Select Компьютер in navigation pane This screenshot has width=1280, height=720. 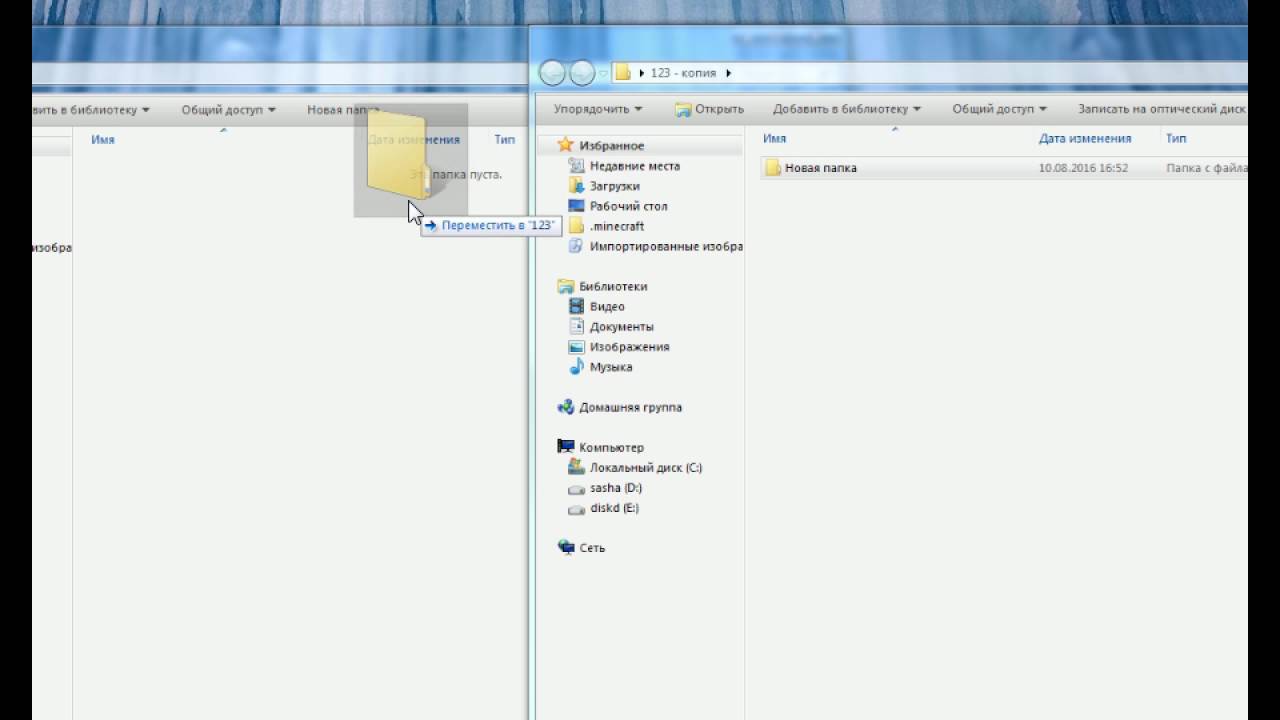coord(612,447)
